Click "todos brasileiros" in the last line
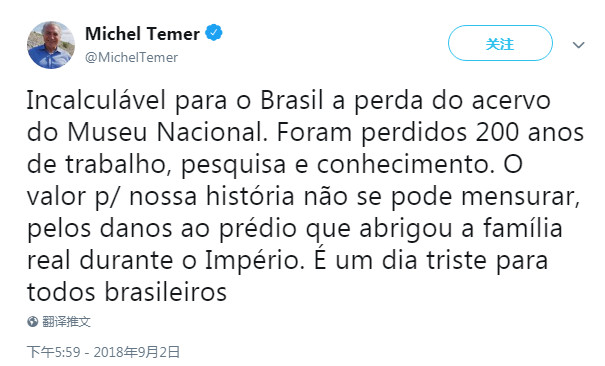The height and width of the screenshot is (366, 605). [127, 292]
